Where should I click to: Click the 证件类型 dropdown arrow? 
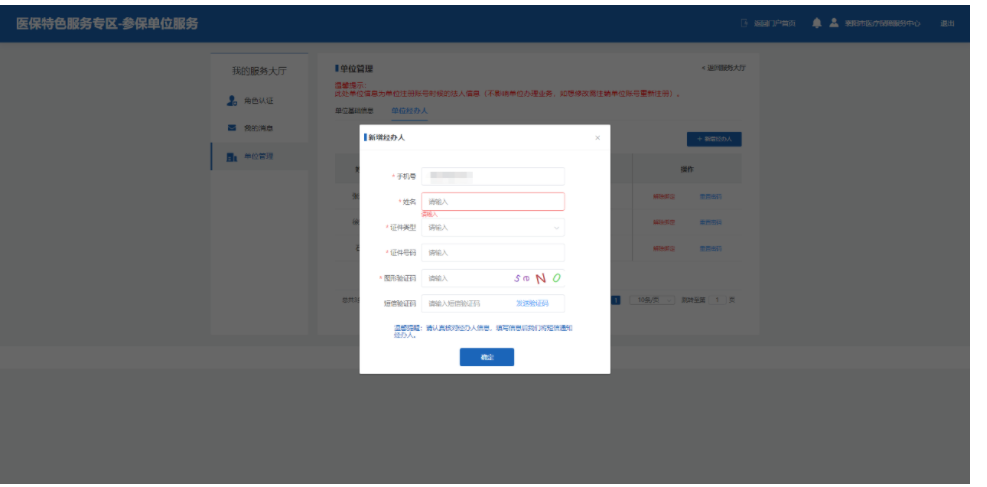coord(556,228)
